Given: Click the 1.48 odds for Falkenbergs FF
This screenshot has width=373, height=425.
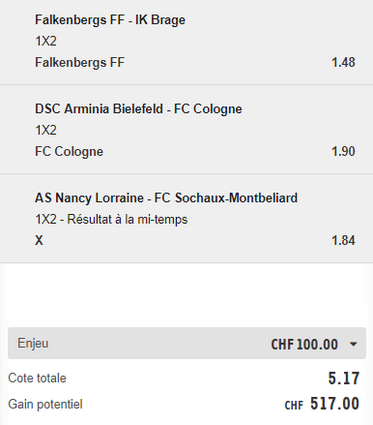Looking at the screenshot, I should click(x=343, y=62).
